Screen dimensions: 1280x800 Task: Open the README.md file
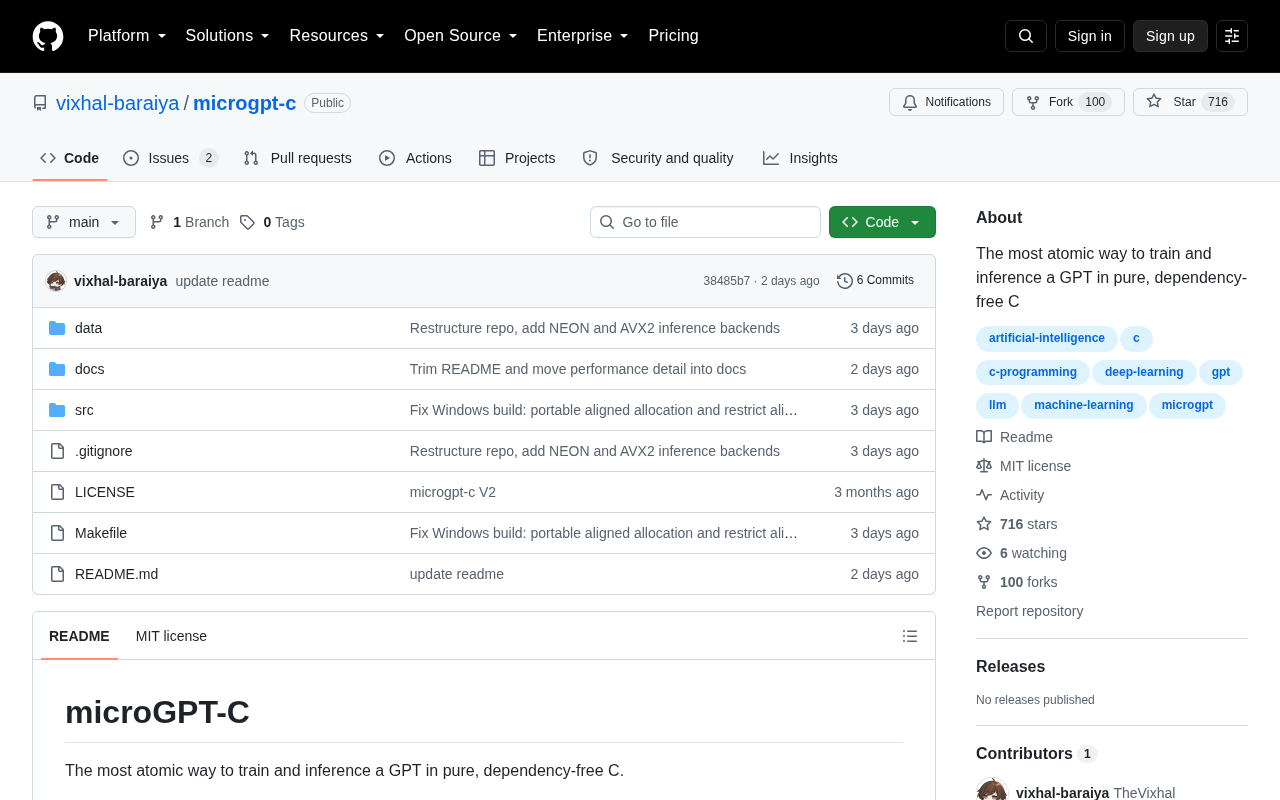(116, 574)
